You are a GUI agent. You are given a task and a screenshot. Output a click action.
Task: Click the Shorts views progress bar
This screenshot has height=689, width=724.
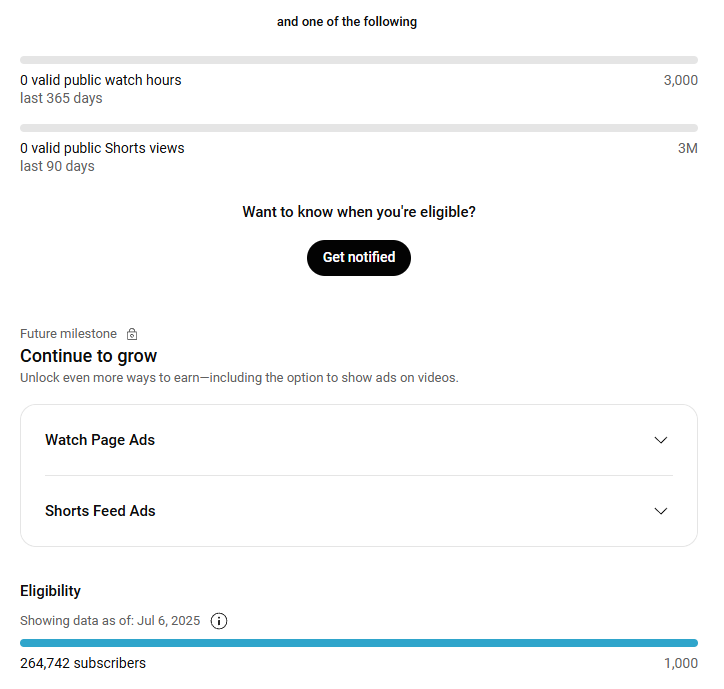tap(359, 128)
